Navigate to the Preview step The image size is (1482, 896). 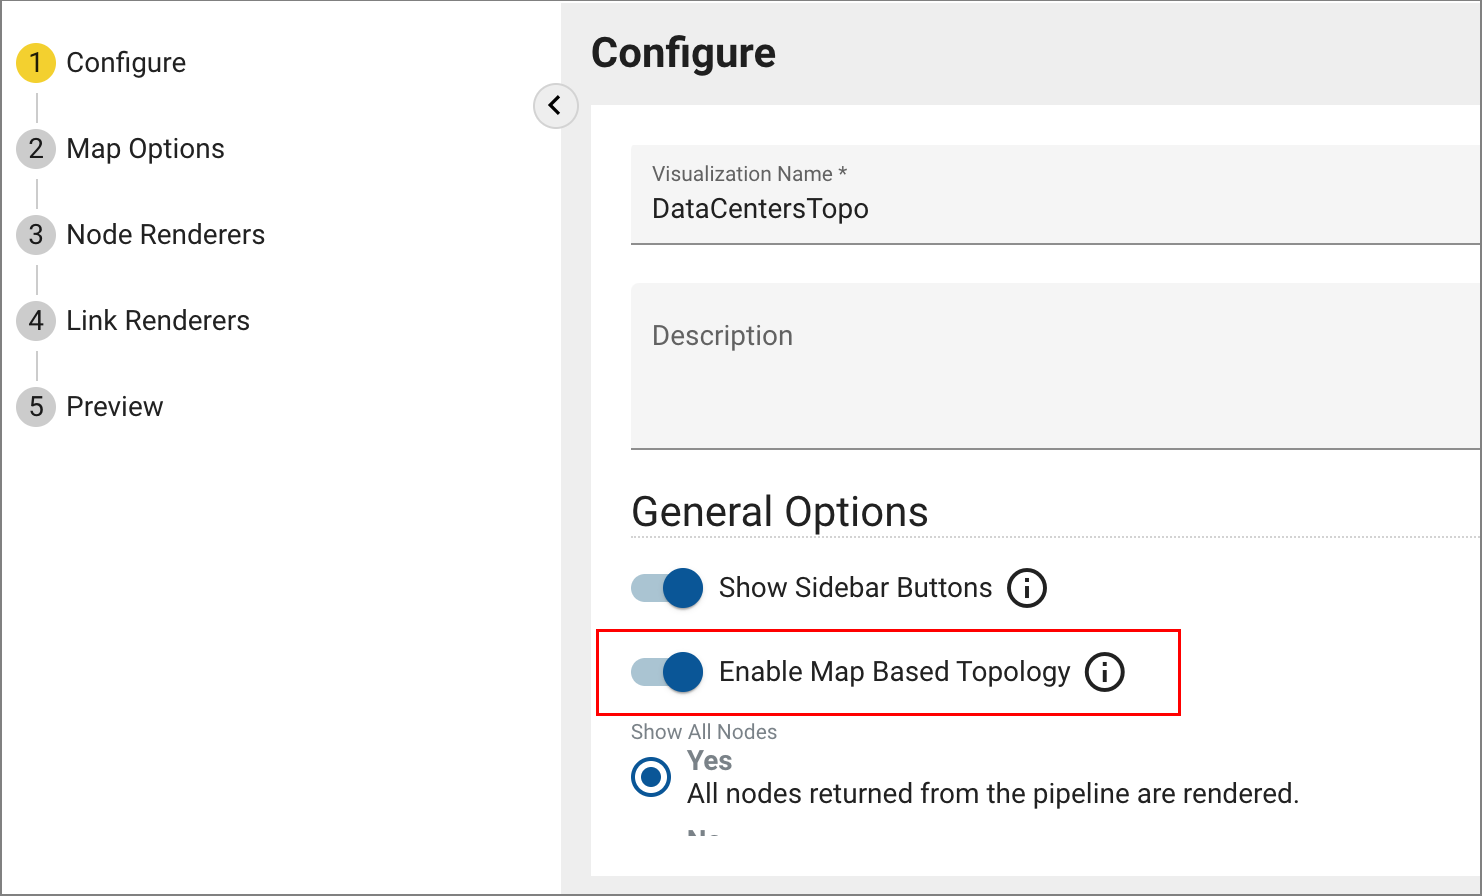pos(114,406)
